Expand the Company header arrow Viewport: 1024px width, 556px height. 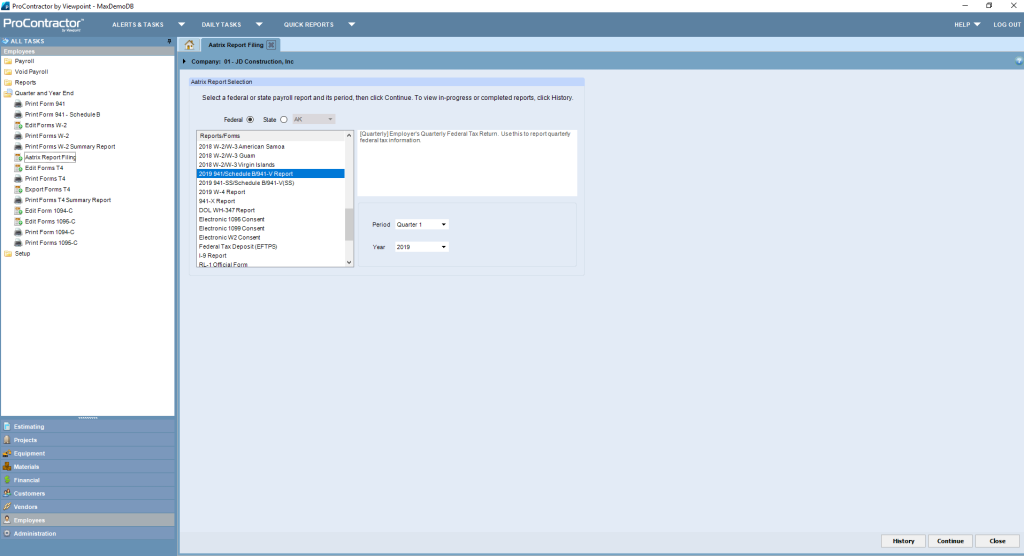185,61
